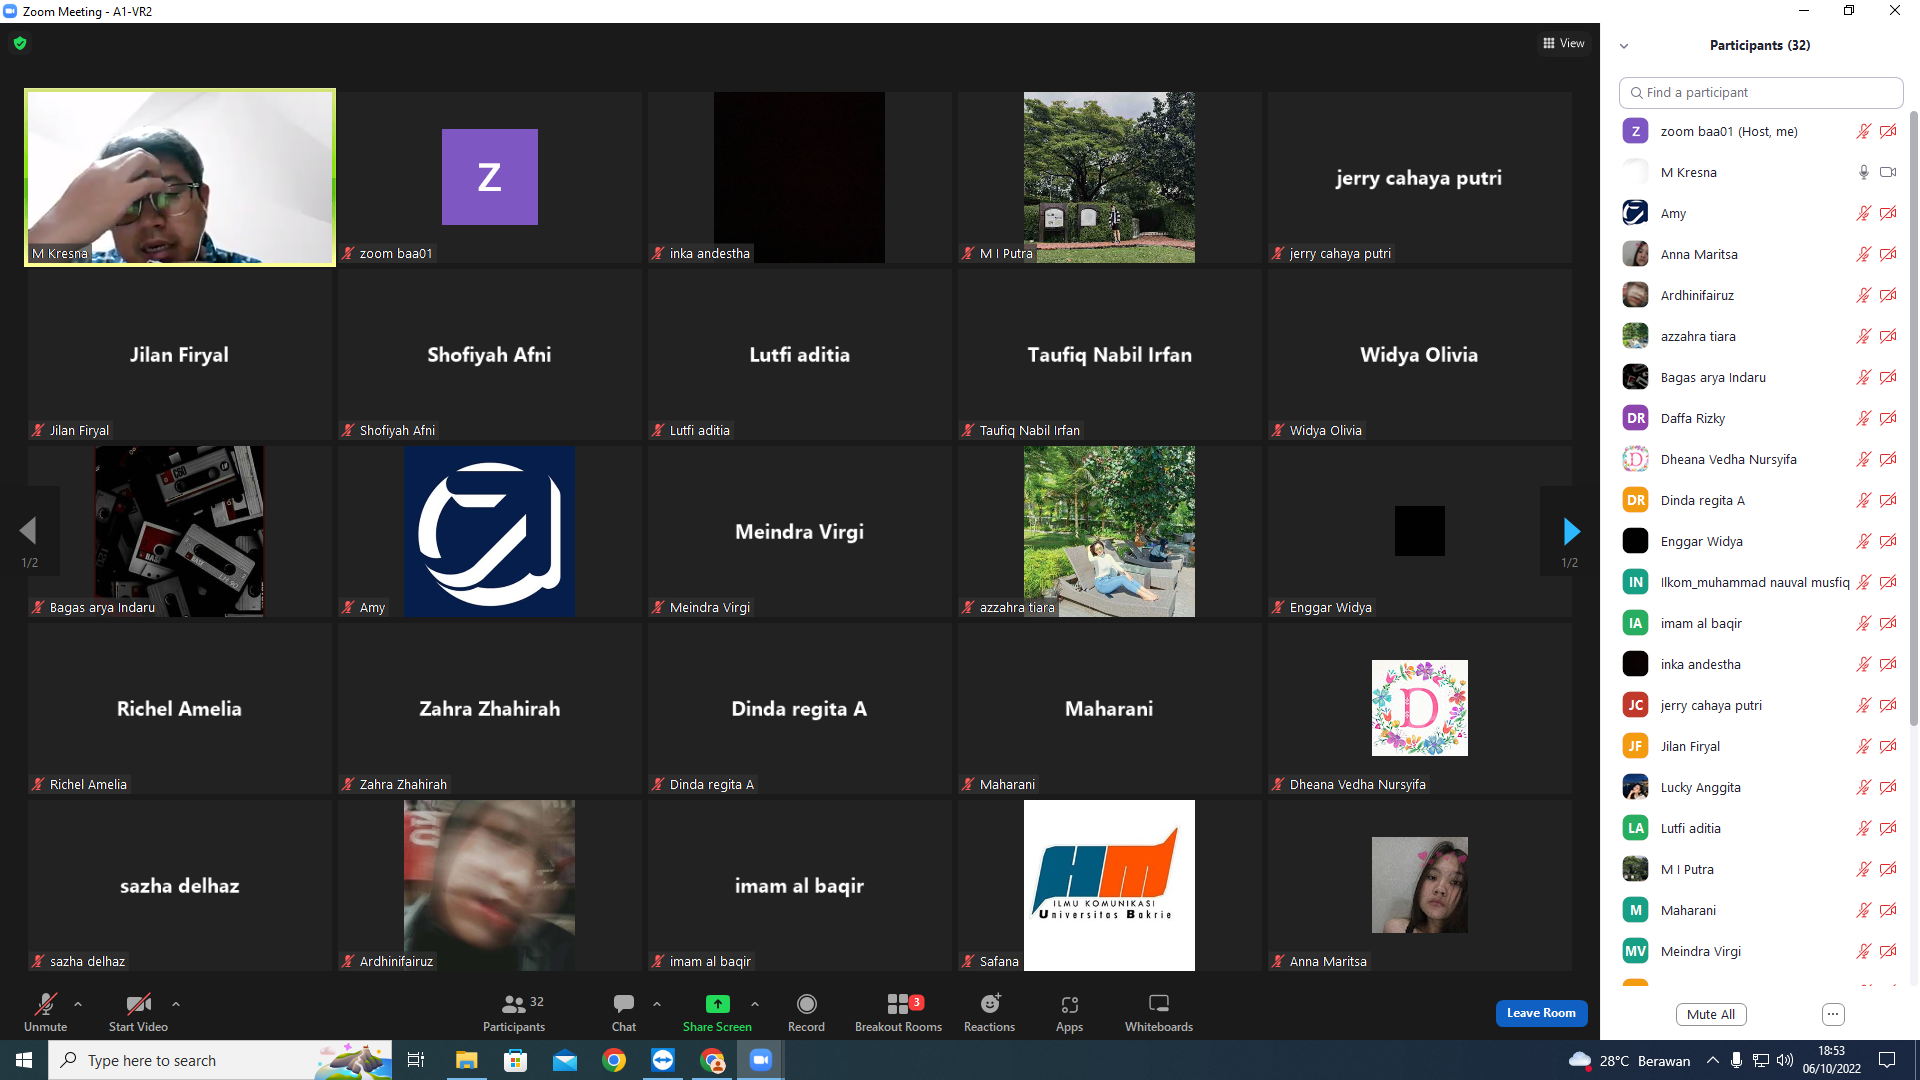1920x1080 pixels.
Task: Toggle zoom baa01 host video-off icon
Action: [1888, 131]
